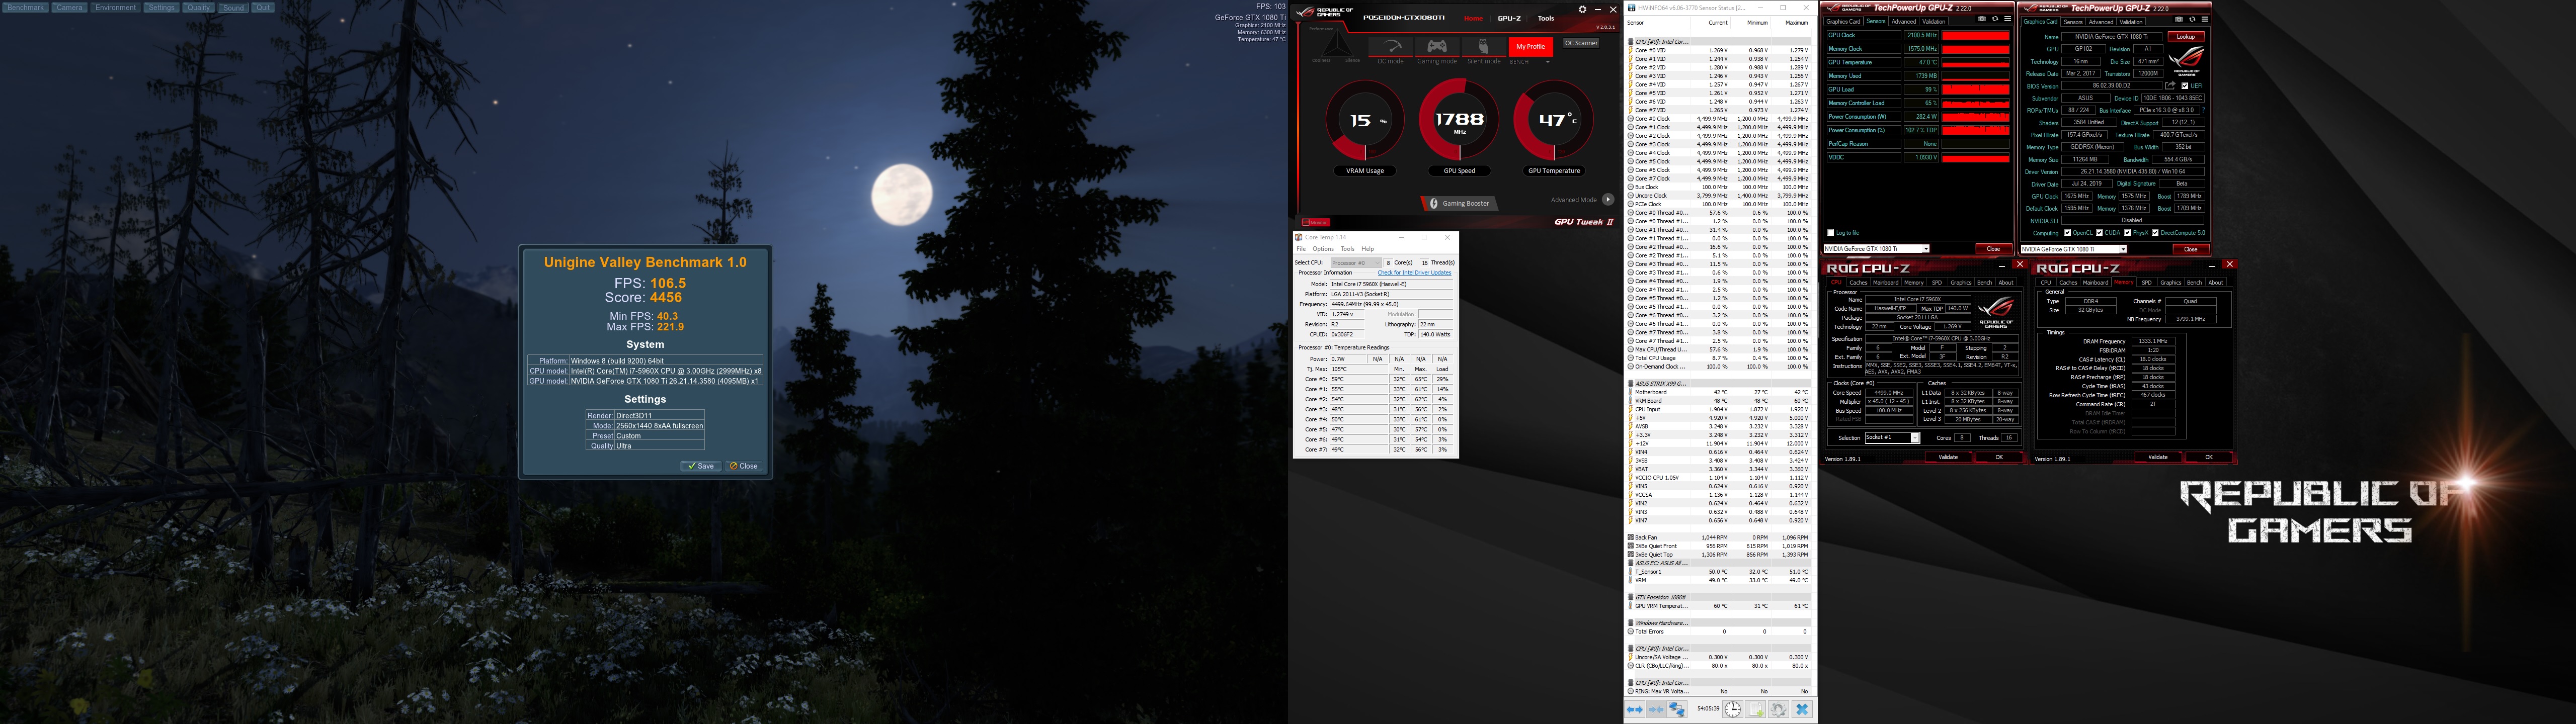This screenshot has width=2576, height=724.
Task: Click BIOS share/export icon in GPU-Z
Action: click(x=2170, y=85)
